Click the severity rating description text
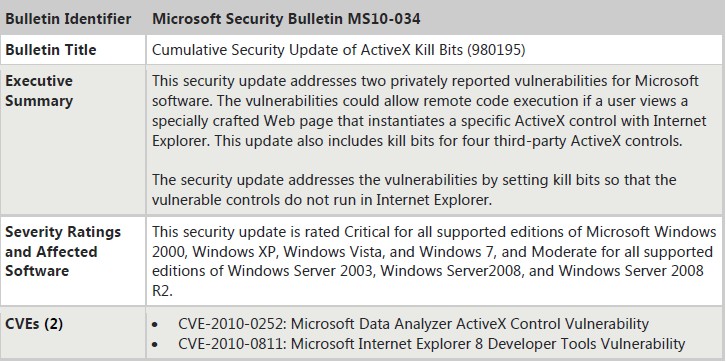The image size is (726, 362). [x=434, y=261]
